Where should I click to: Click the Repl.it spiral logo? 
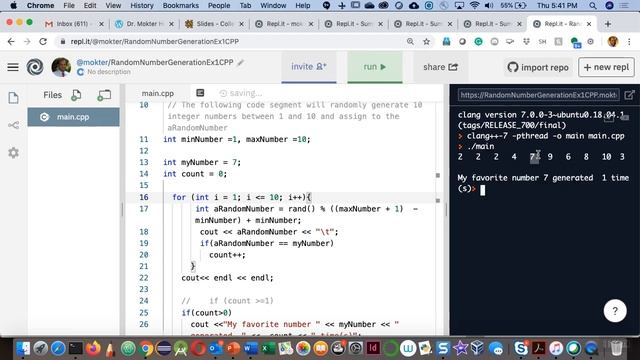(35, 67)
